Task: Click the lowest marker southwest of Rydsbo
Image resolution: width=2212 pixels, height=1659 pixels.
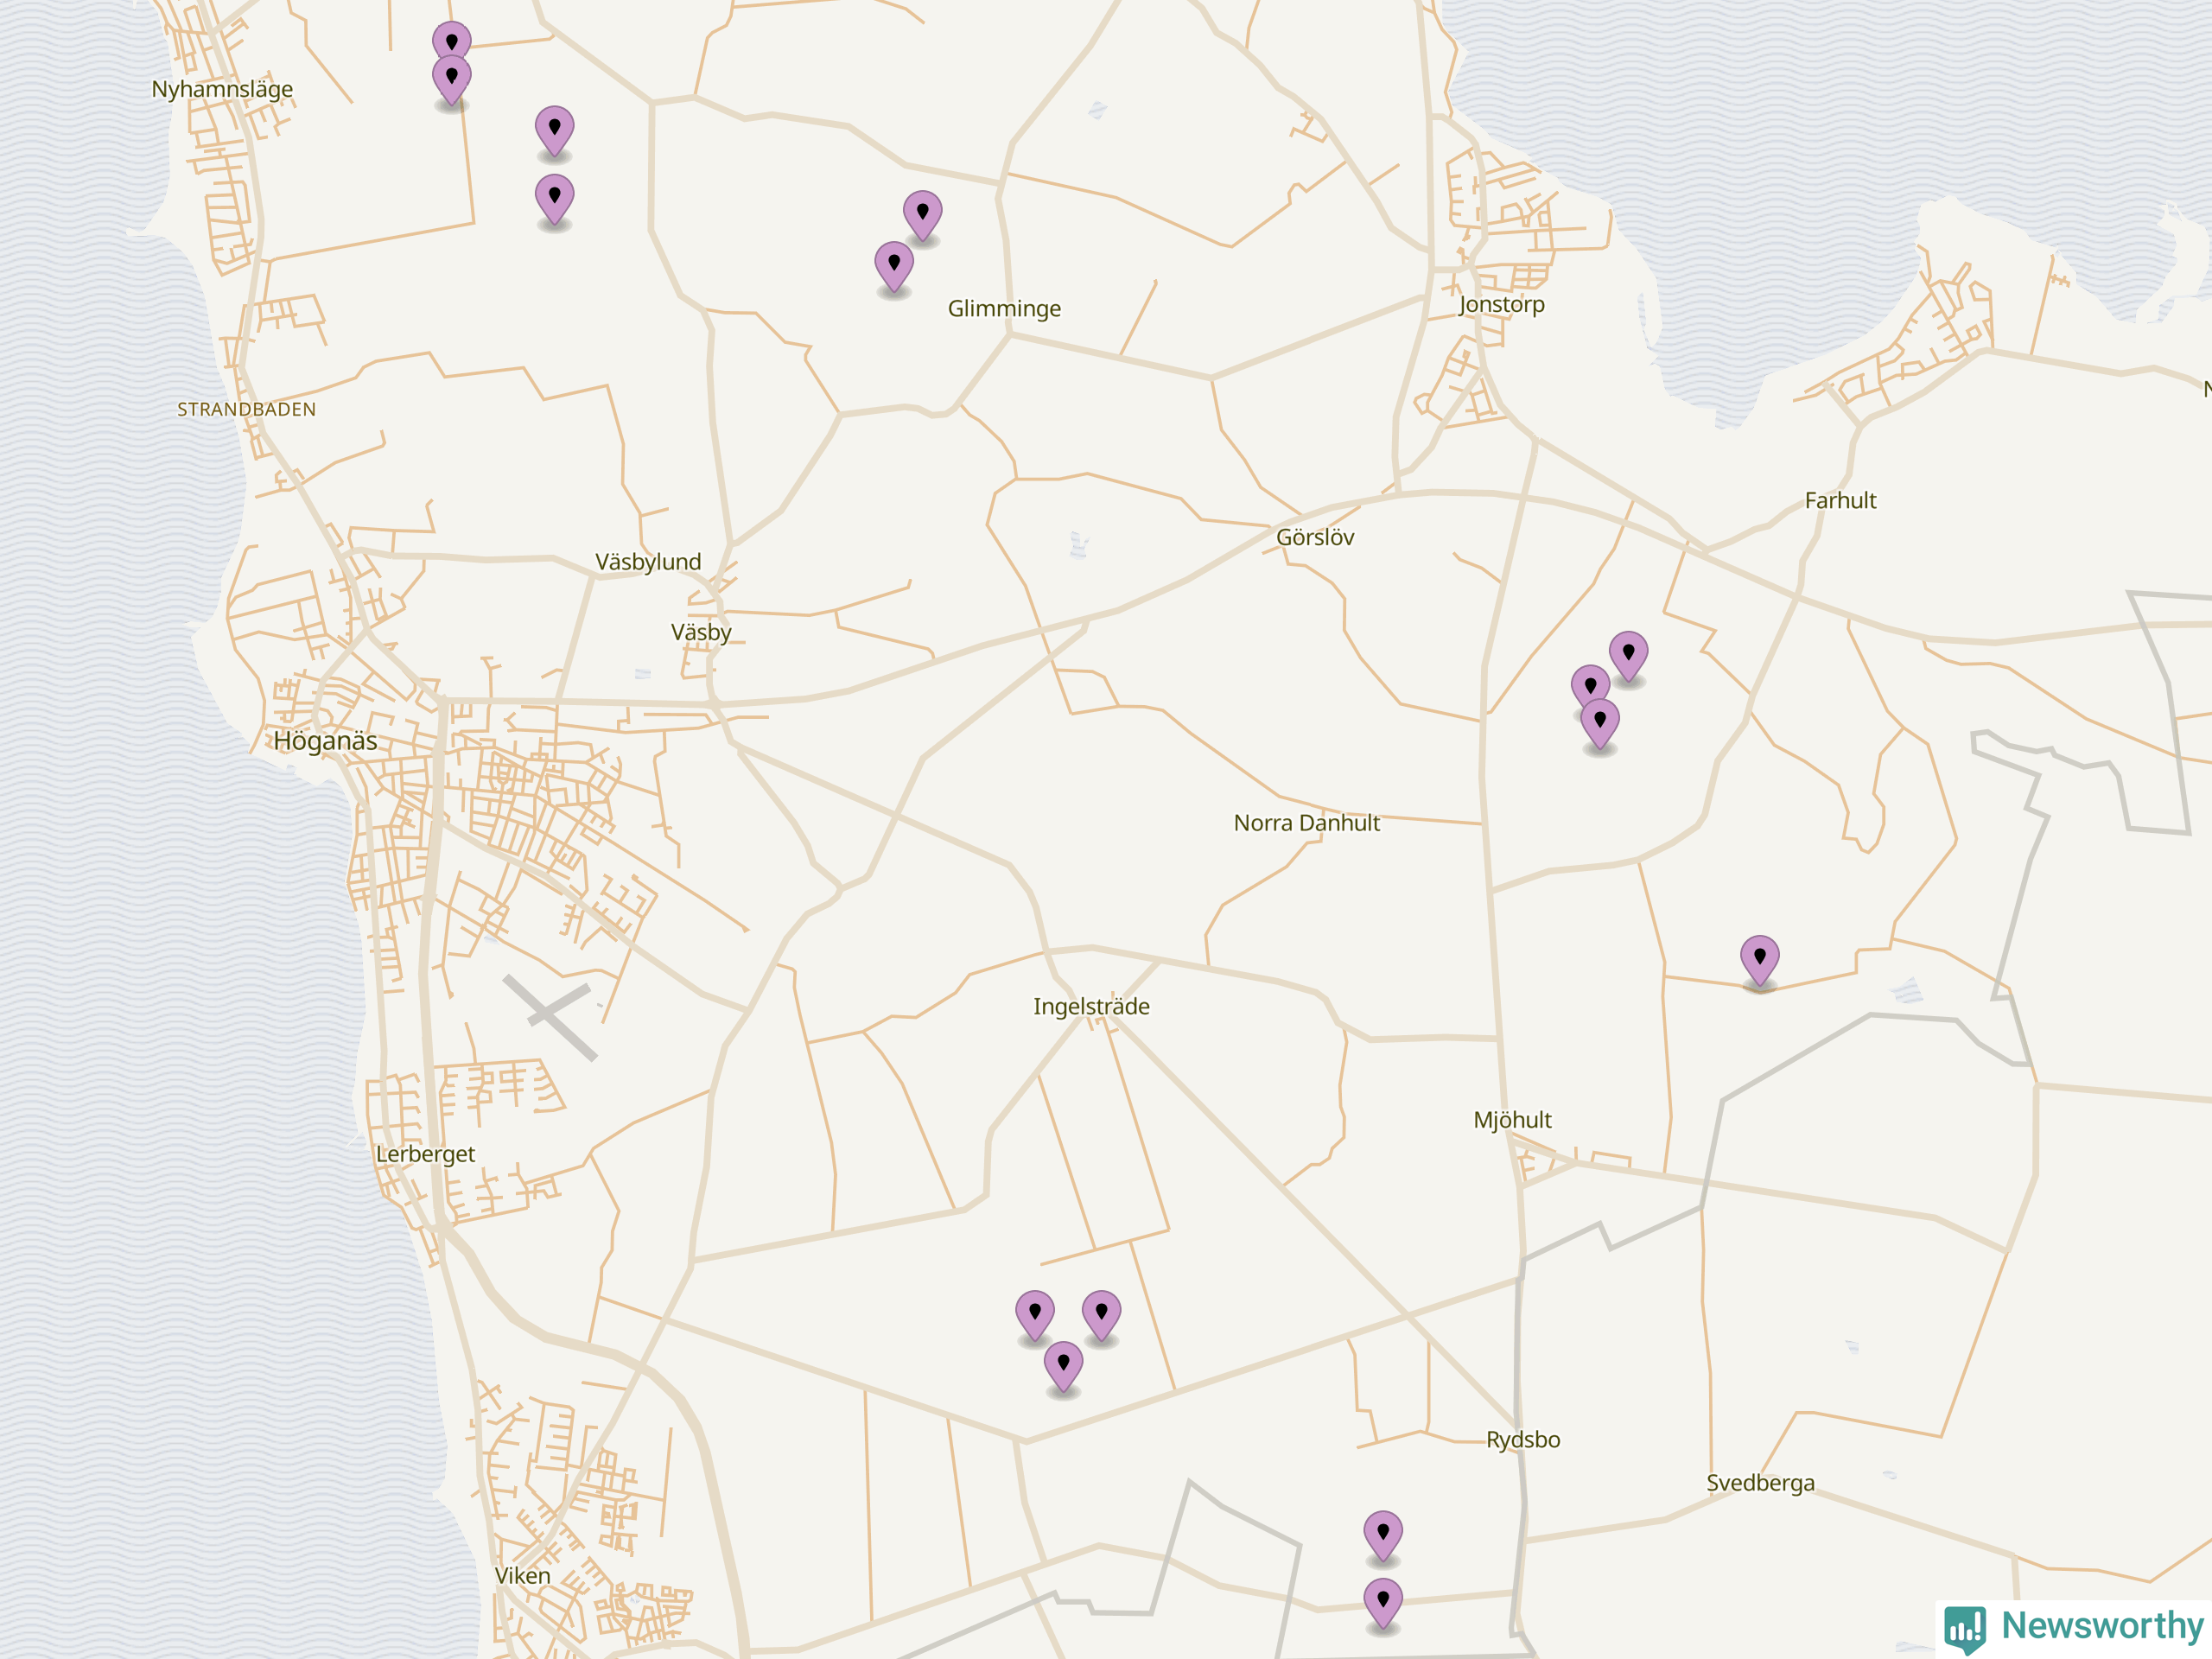Action: [1383, 1604]
